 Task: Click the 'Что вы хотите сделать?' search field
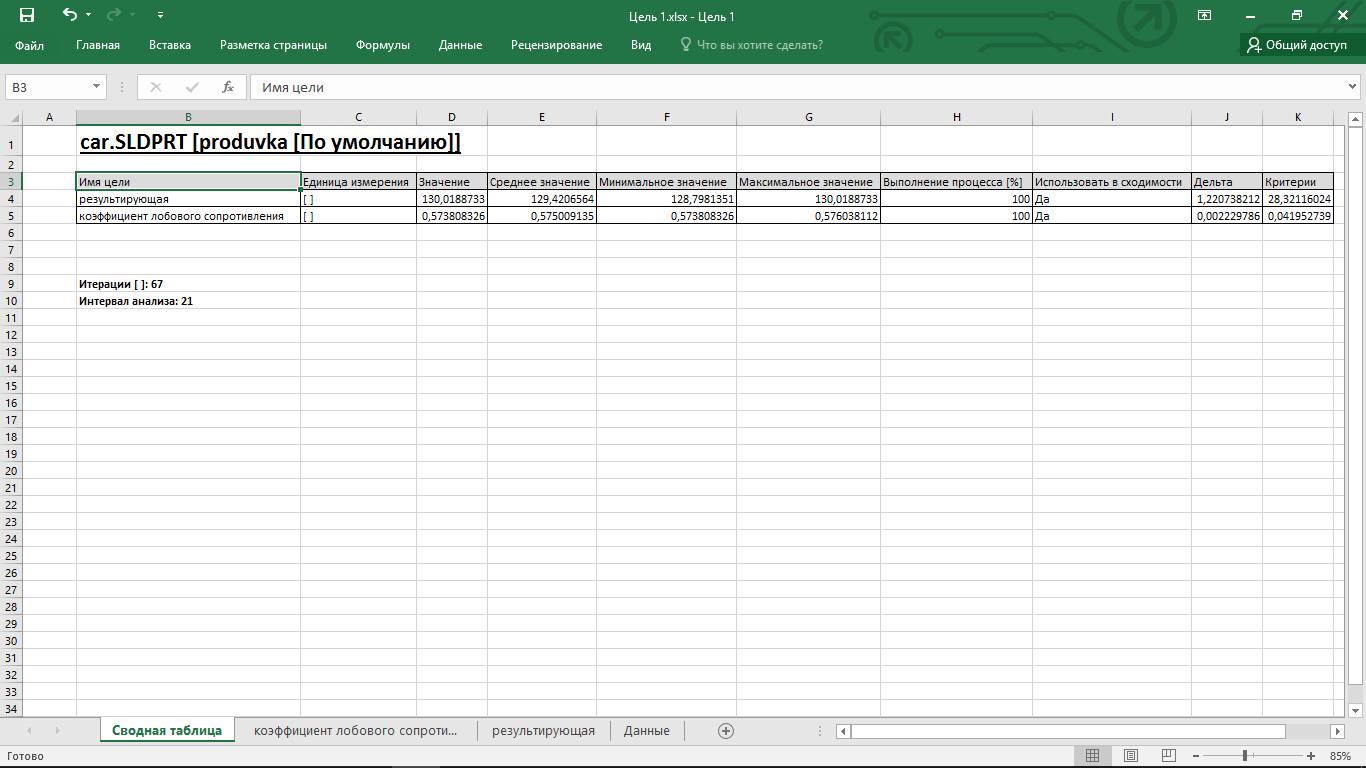(759, 45)
